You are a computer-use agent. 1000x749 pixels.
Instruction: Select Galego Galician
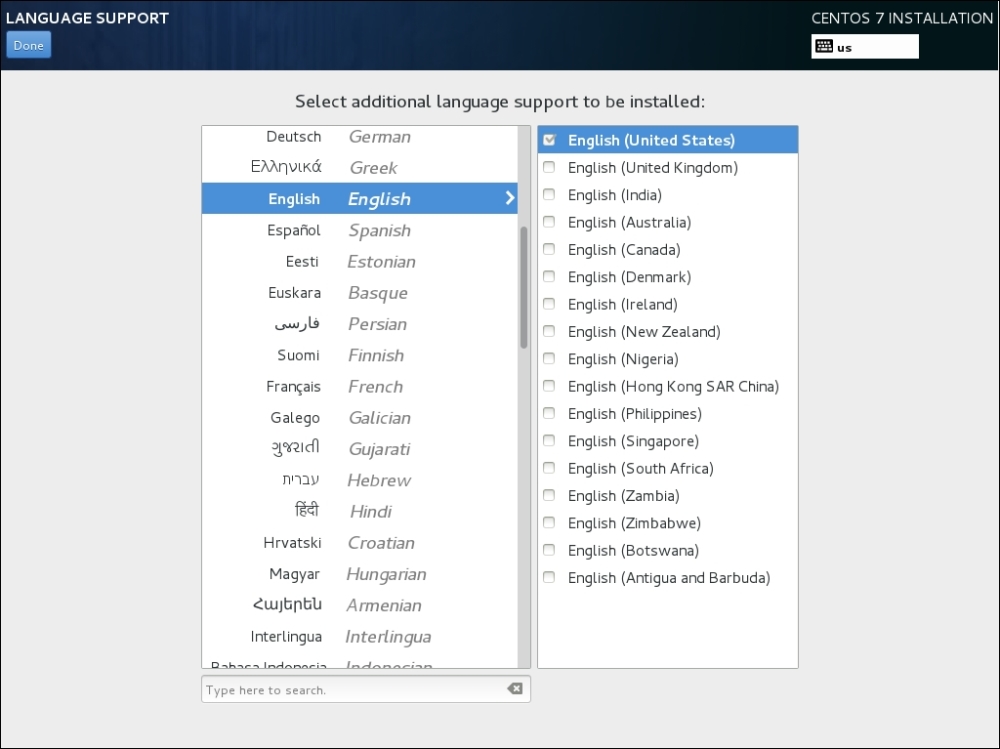click(x=360, y=417)
